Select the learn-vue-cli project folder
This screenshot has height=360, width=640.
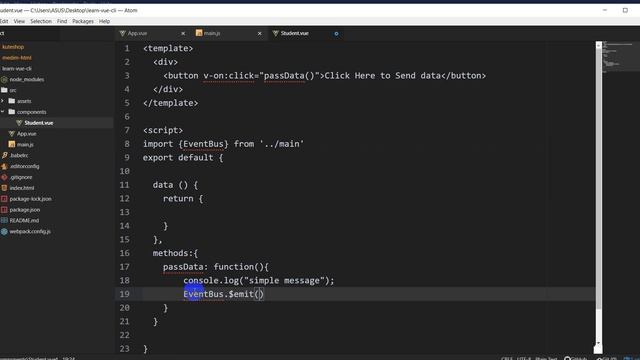(17, 69)
